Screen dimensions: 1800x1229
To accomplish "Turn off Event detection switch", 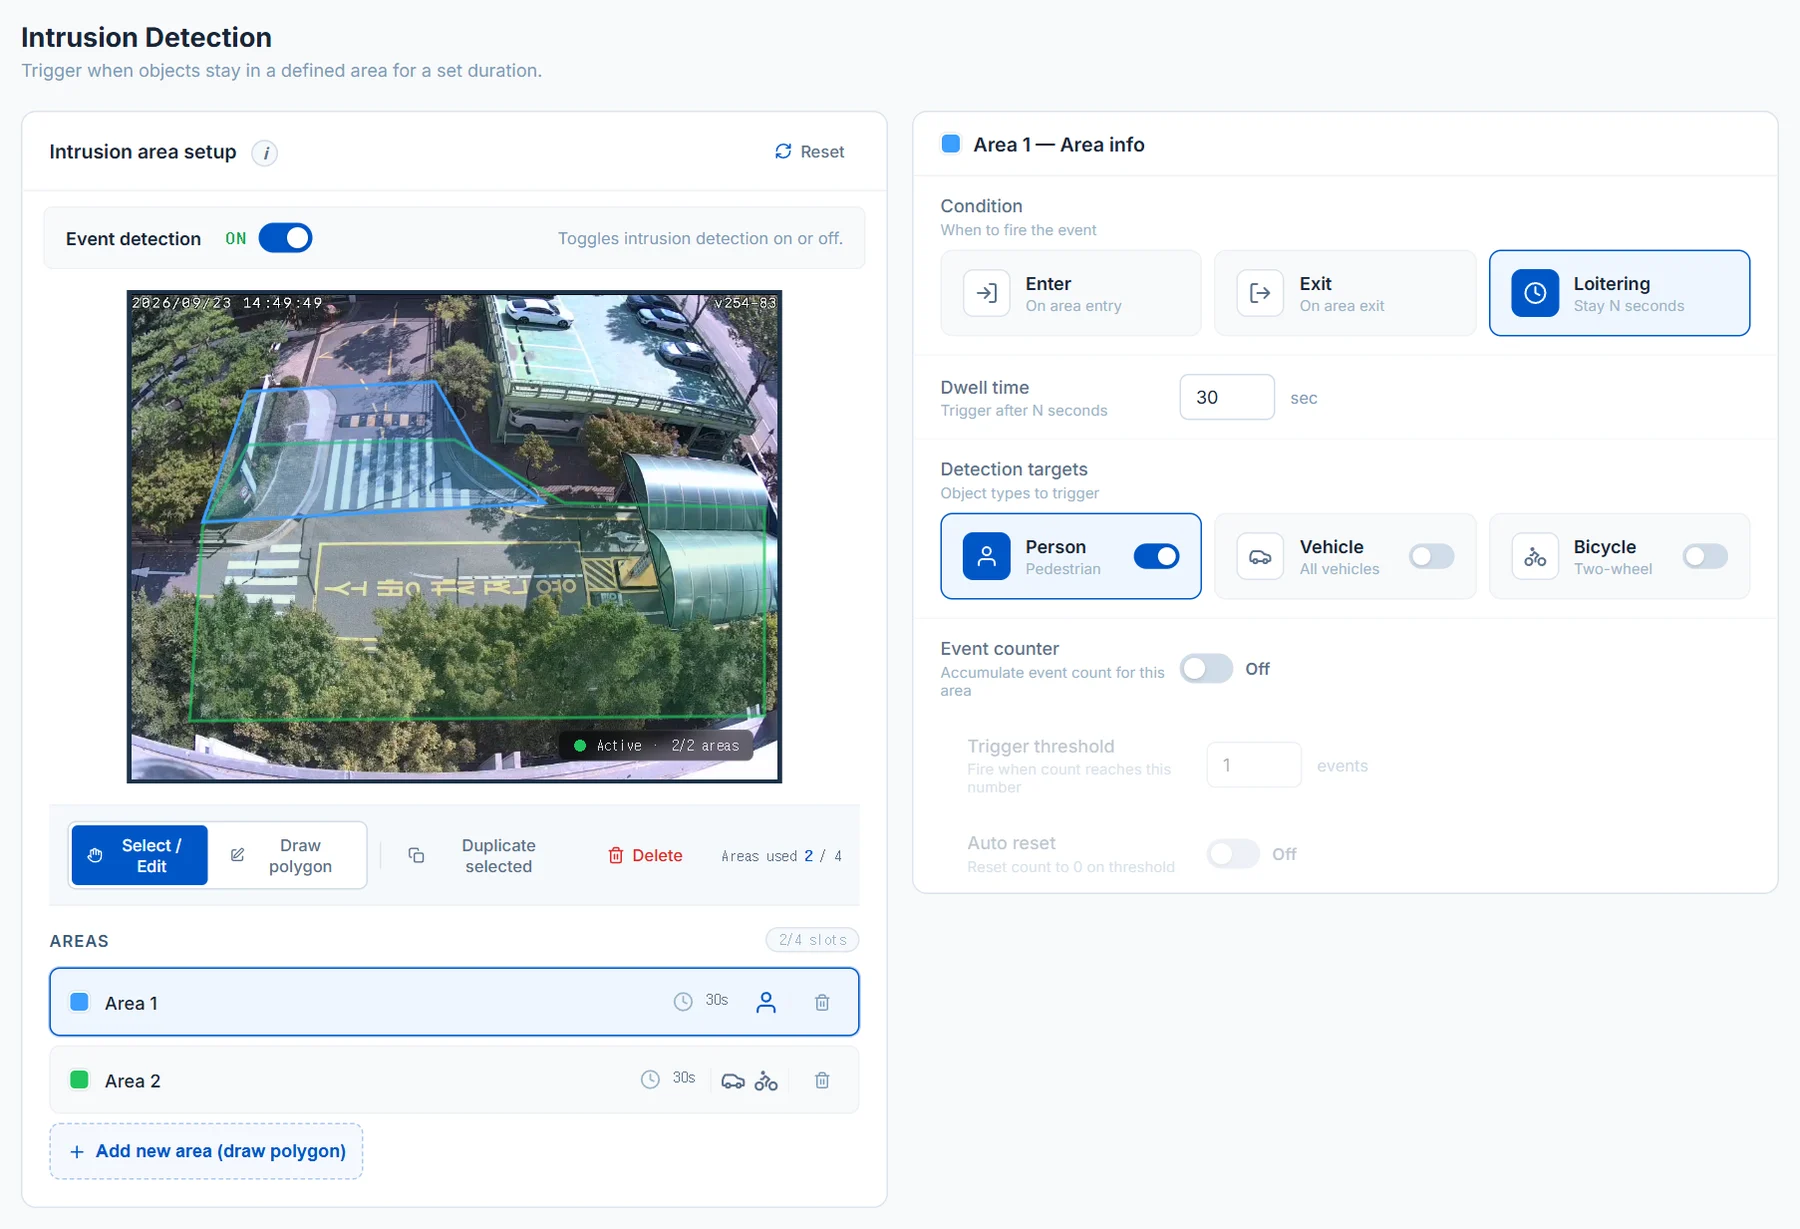I will (285, 238).
